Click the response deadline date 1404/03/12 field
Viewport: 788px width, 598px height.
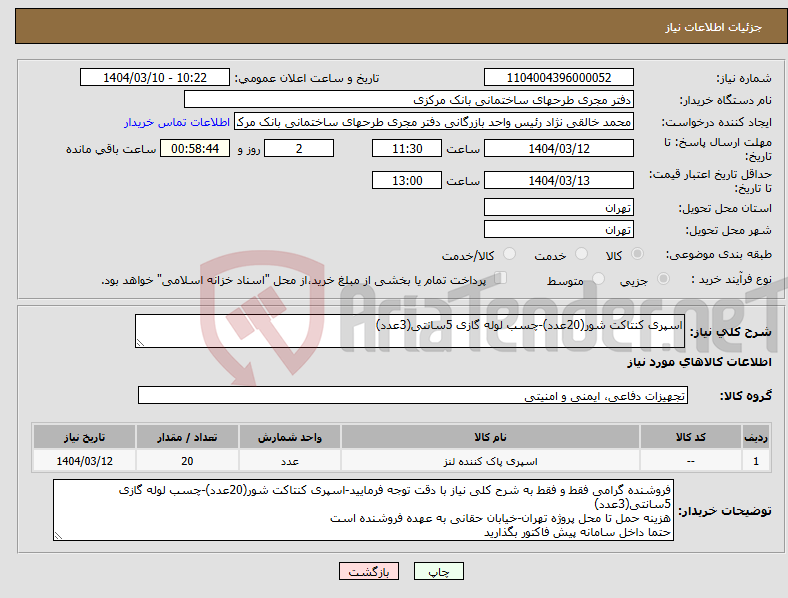[x=558, y=148]
